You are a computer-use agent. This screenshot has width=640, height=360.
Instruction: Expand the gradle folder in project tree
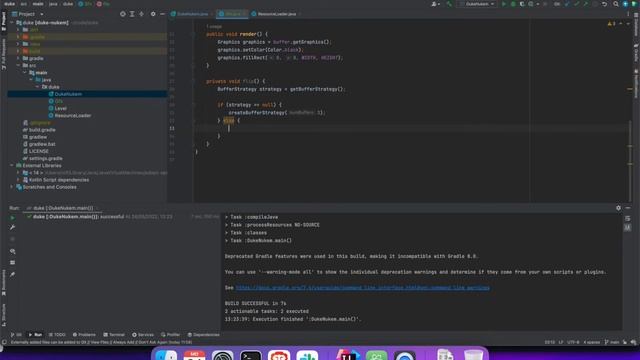(18, 58)
